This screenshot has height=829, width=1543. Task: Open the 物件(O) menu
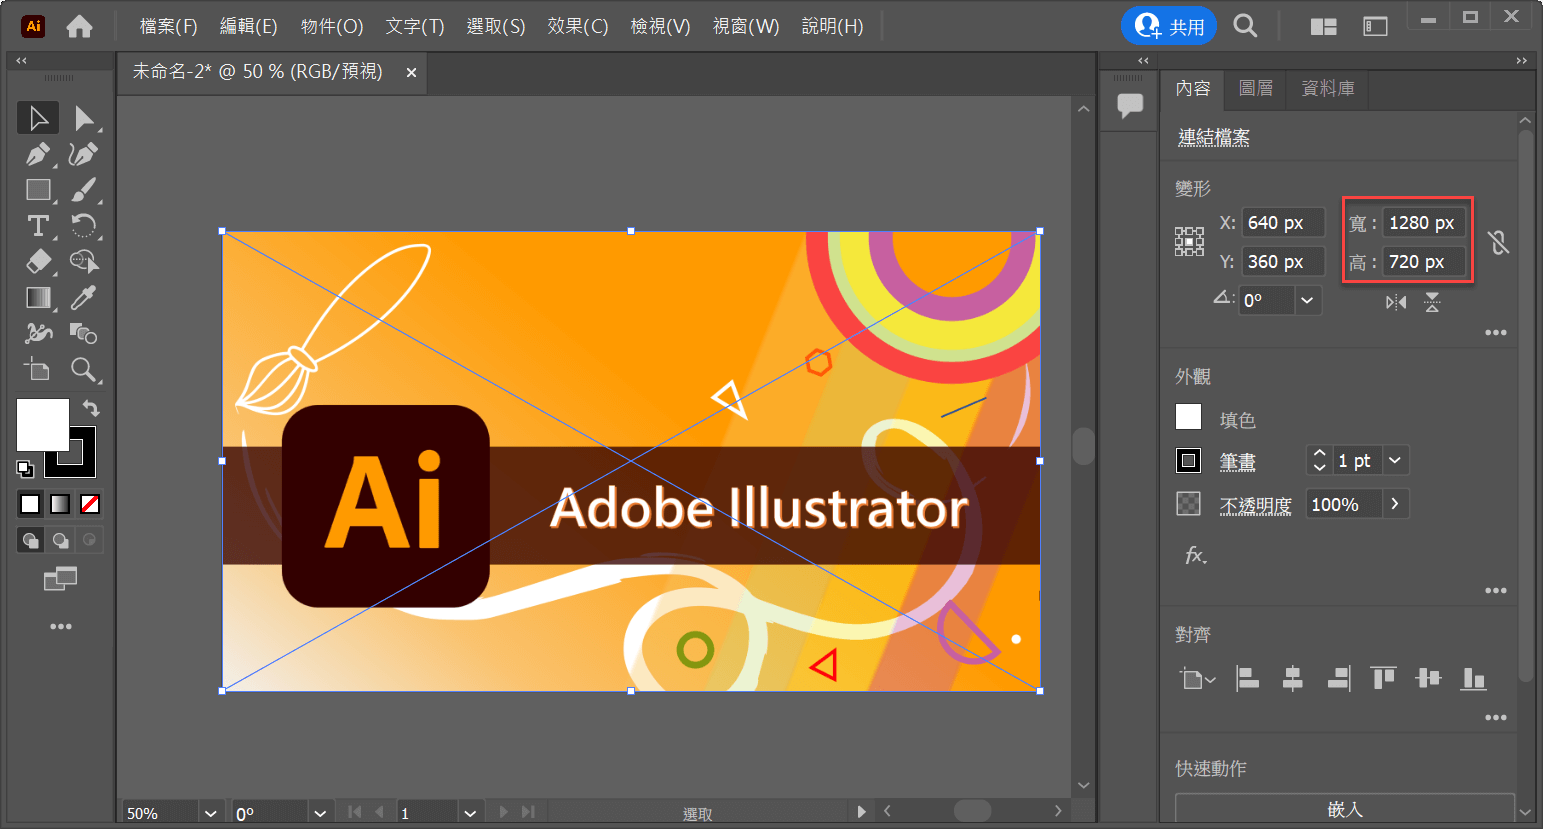pos(332,26)
